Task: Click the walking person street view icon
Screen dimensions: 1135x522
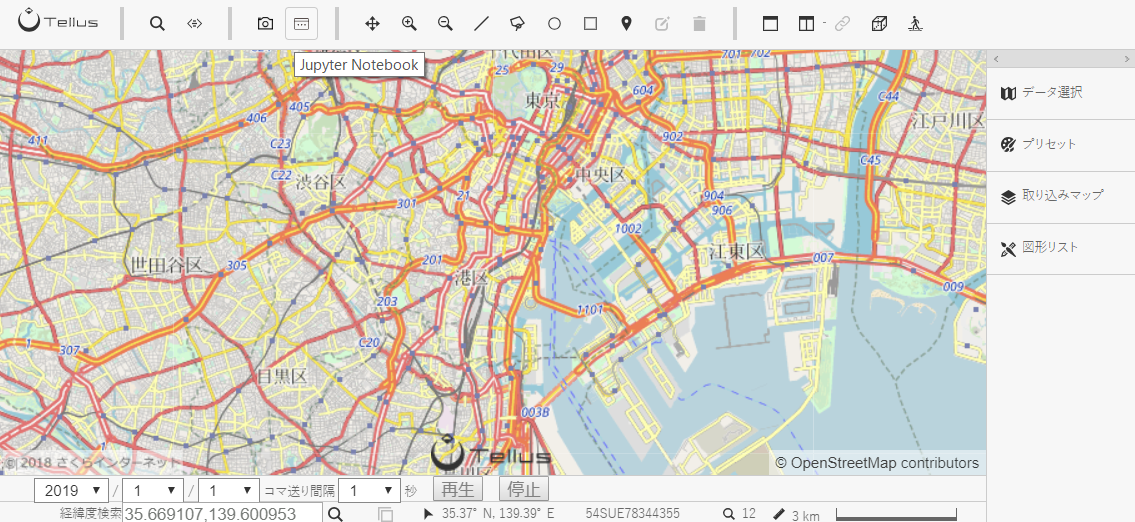Action: [x=915, y=24]
